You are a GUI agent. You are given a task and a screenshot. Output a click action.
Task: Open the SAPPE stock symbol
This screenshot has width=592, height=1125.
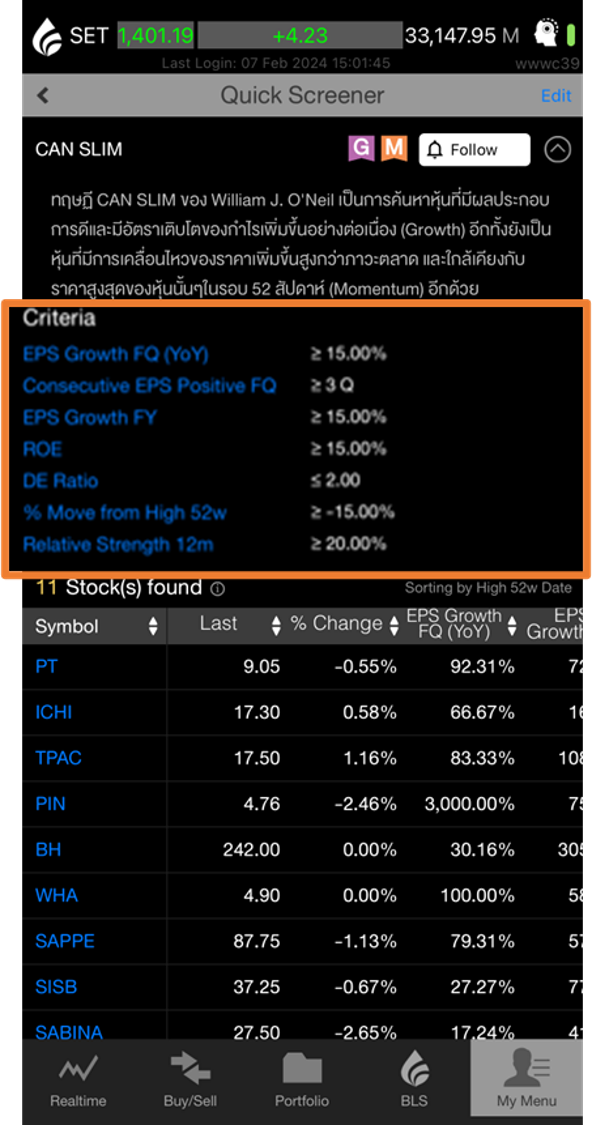65,941
